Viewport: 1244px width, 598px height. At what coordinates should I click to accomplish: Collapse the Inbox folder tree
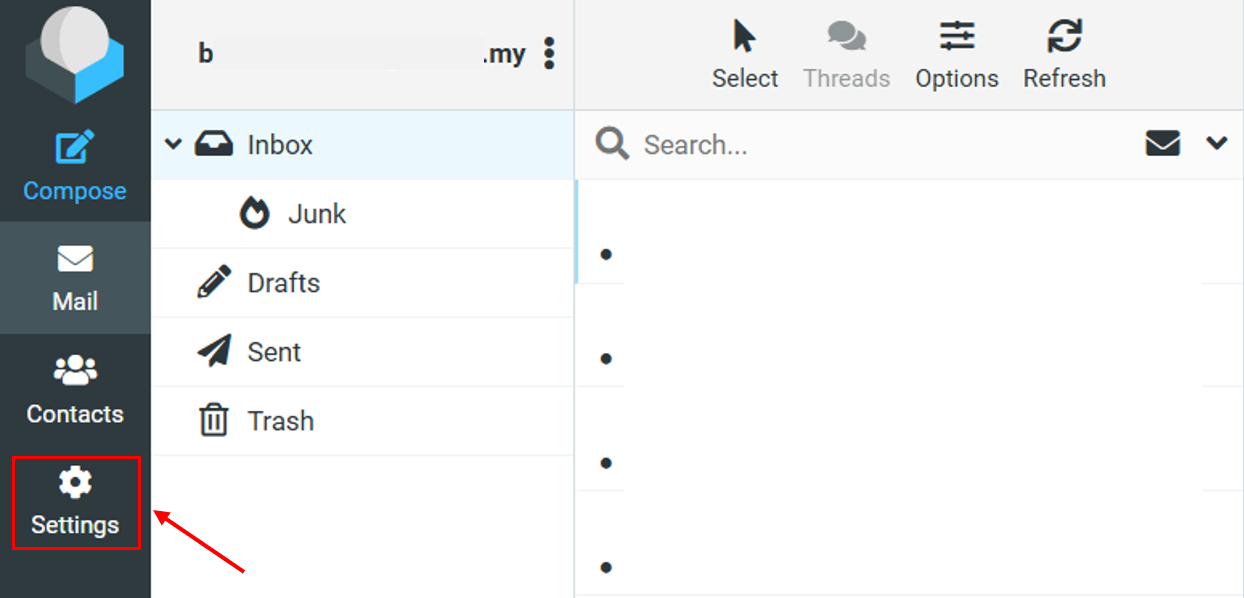point(174,145)
